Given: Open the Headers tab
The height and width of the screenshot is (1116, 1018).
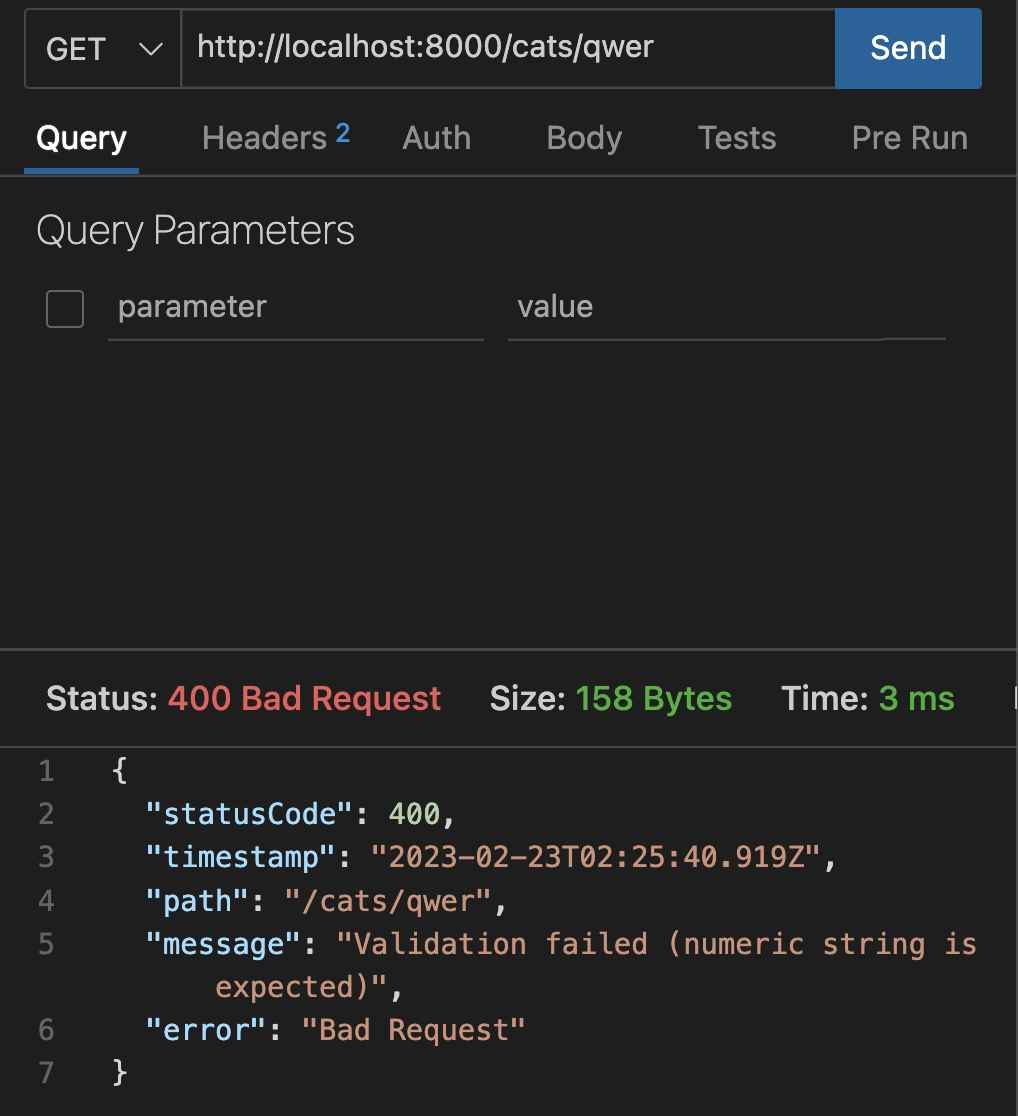Looking at the screenshot, I should click(x=276, y=137).
